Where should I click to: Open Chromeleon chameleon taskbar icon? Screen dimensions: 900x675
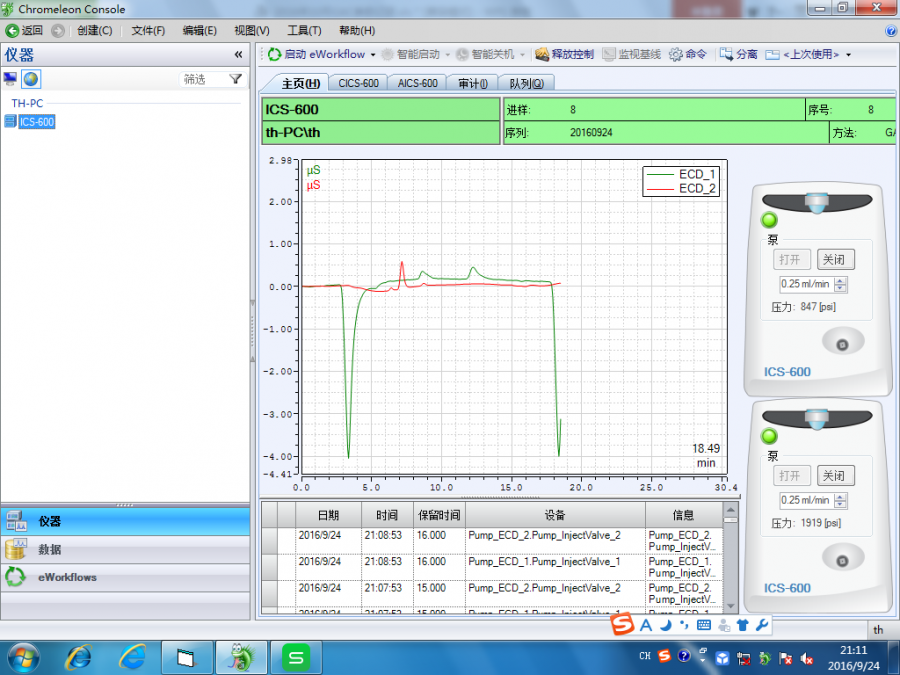coord(242,658)
